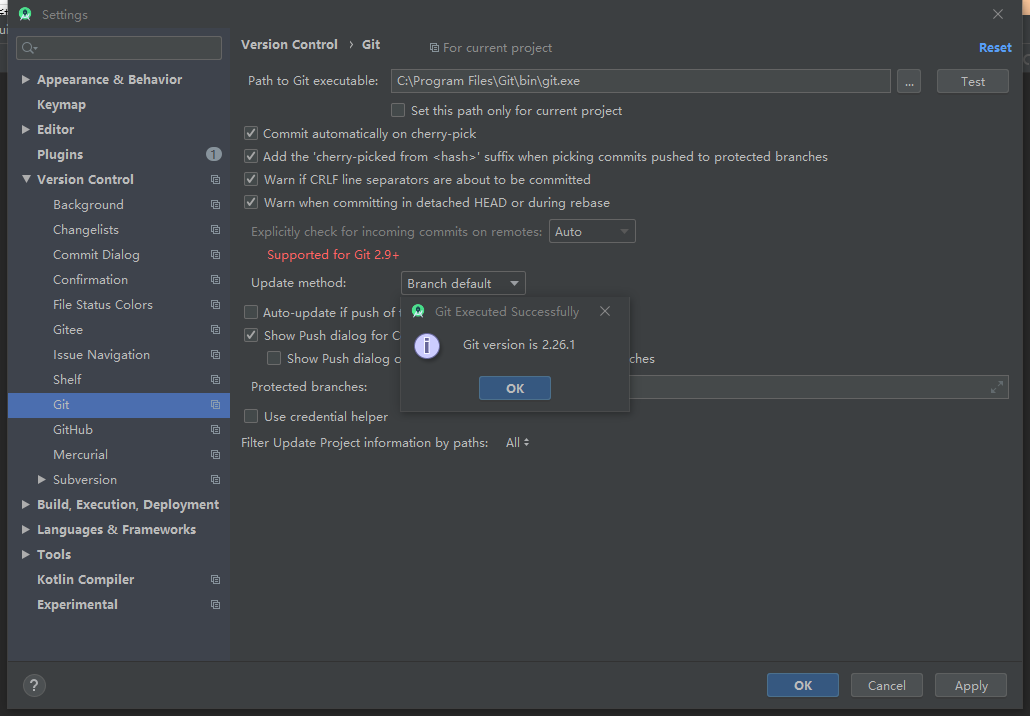
Task: Expand Appearance & Behavior section
Action: 25,79
